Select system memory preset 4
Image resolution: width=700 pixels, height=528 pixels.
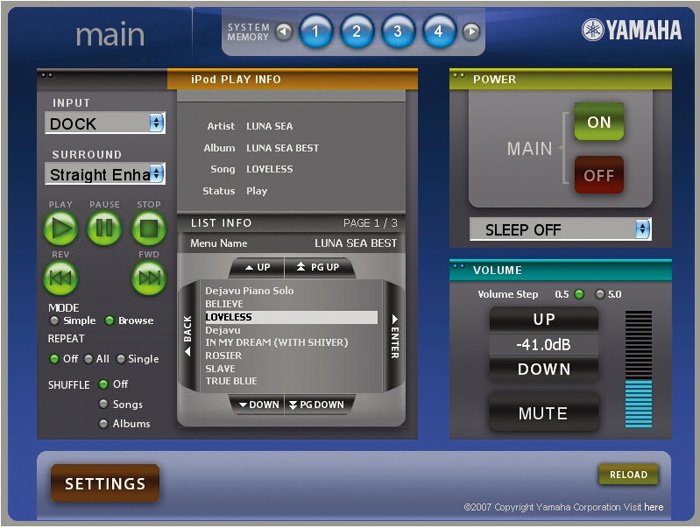438,32
